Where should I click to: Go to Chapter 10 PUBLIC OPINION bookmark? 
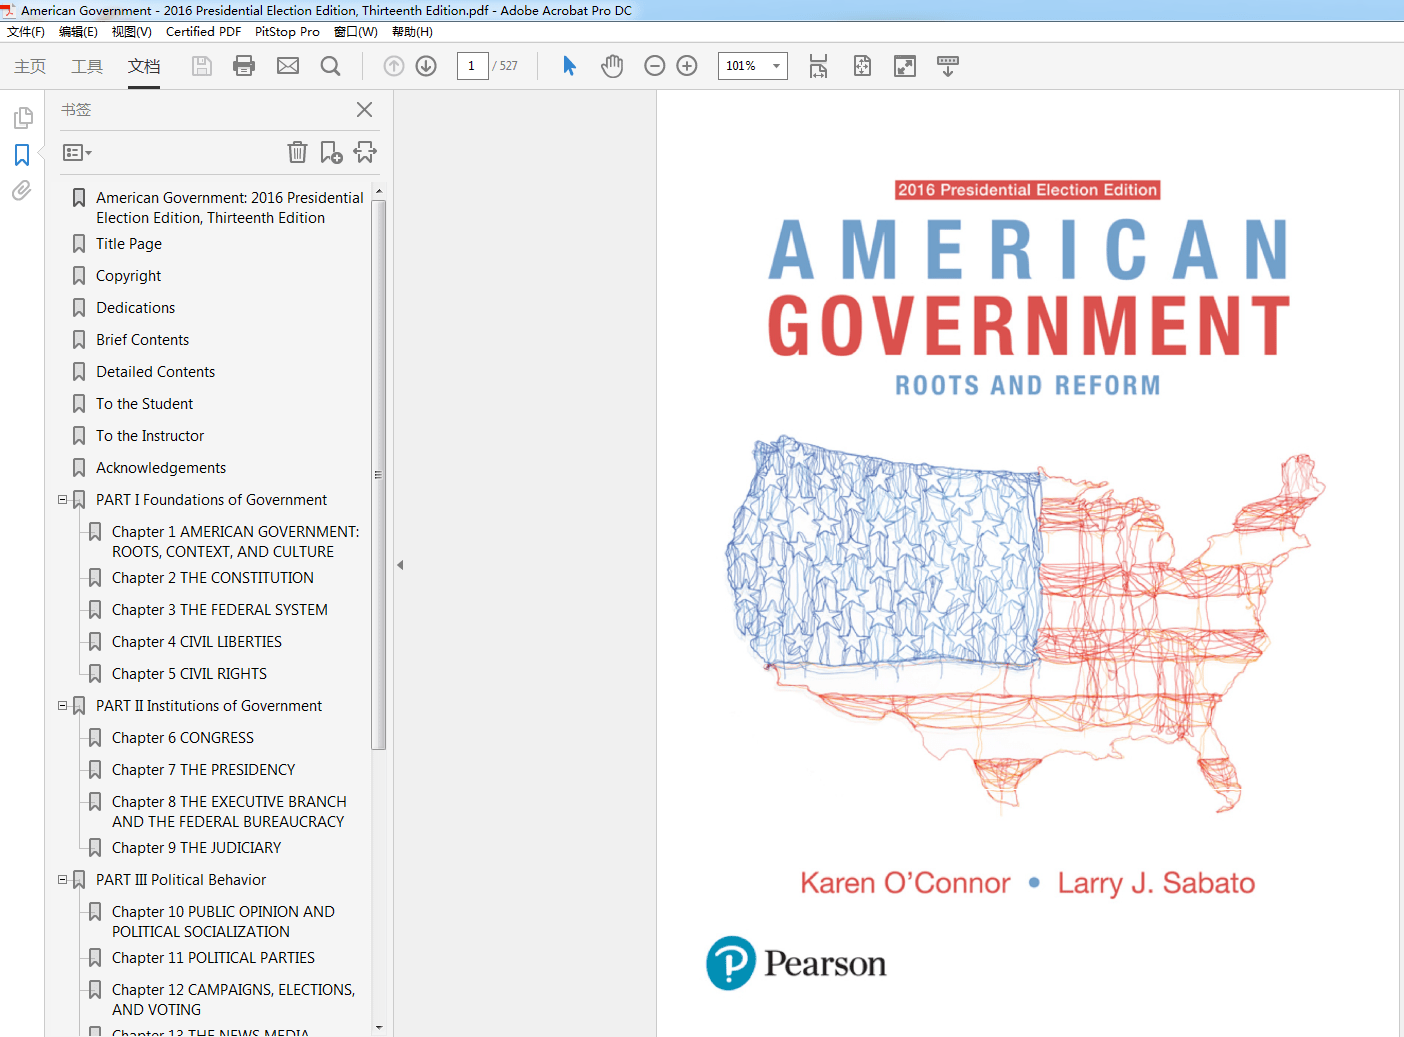tap(223, 922)
